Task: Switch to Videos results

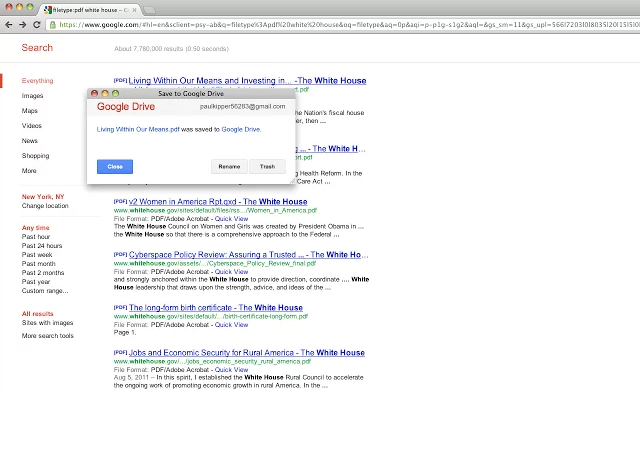Action: click(32, 126)
